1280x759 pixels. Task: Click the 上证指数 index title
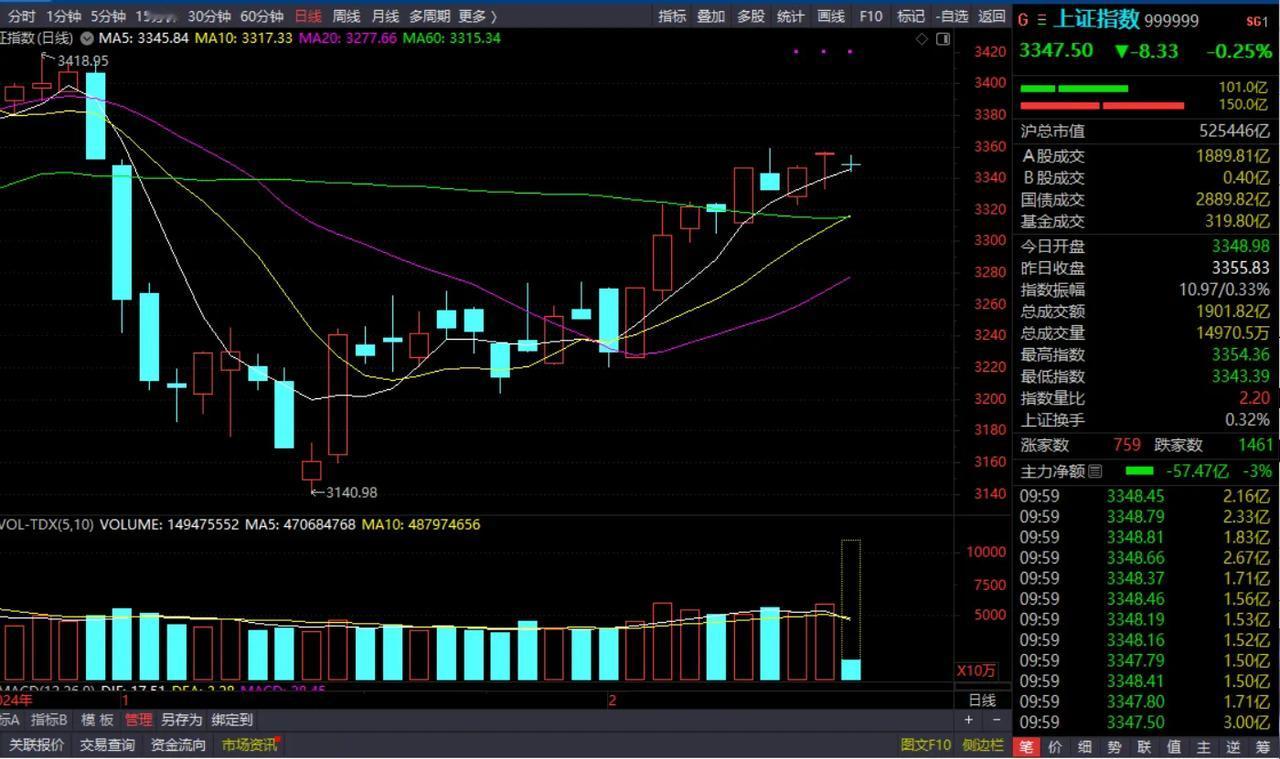pos(1097,19)
